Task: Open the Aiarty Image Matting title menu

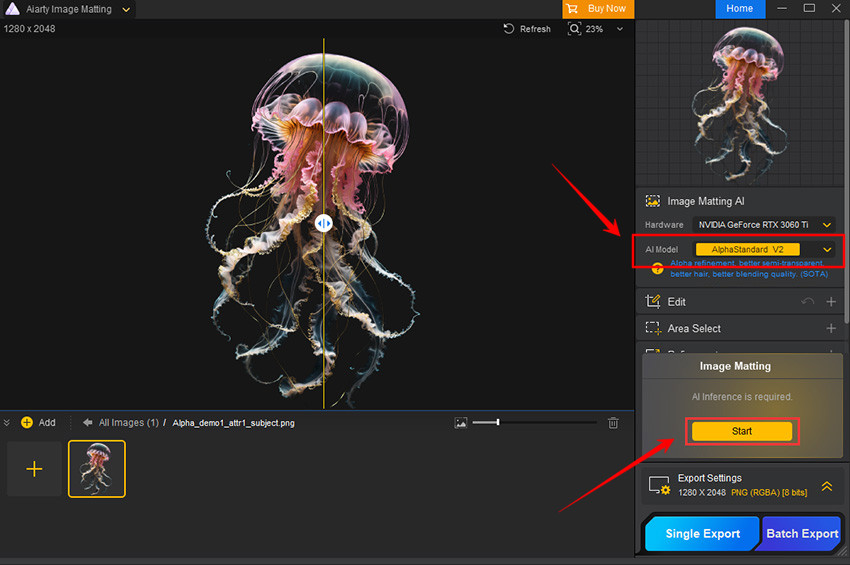Action: click(x=125, y=9)
